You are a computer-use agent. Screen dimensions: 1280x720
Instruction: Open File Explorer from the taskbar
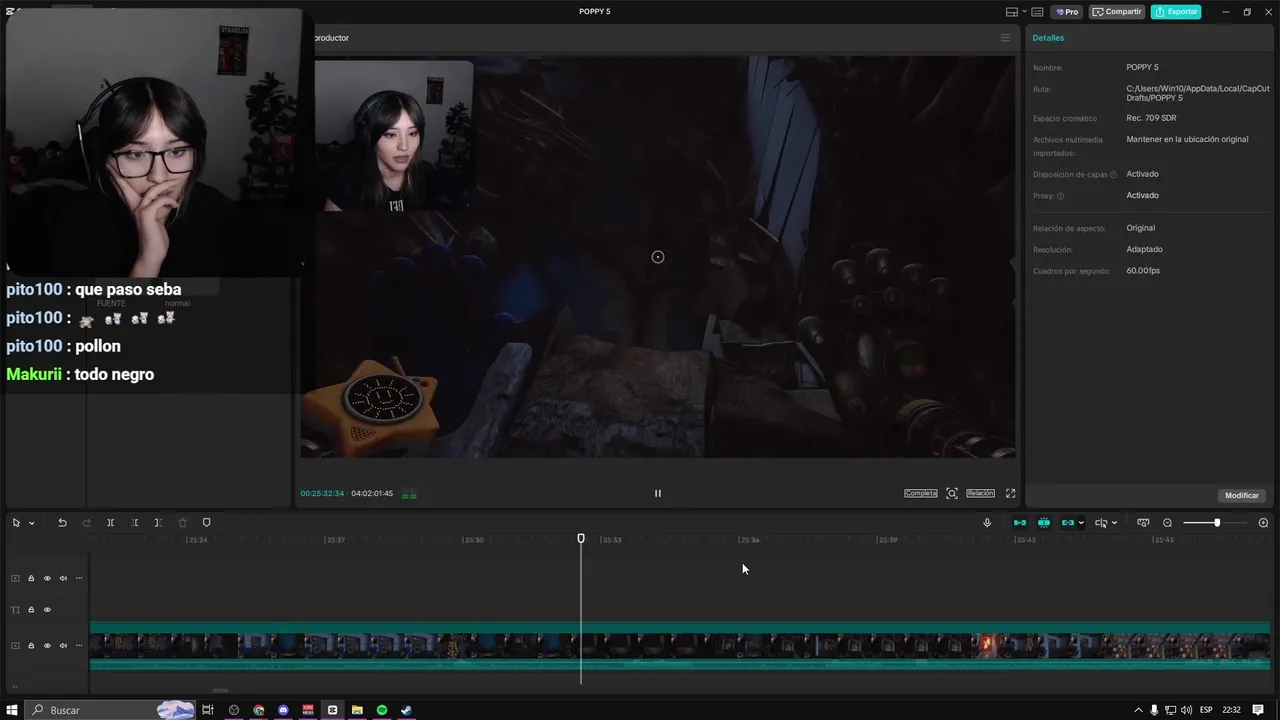coord(357,710)
